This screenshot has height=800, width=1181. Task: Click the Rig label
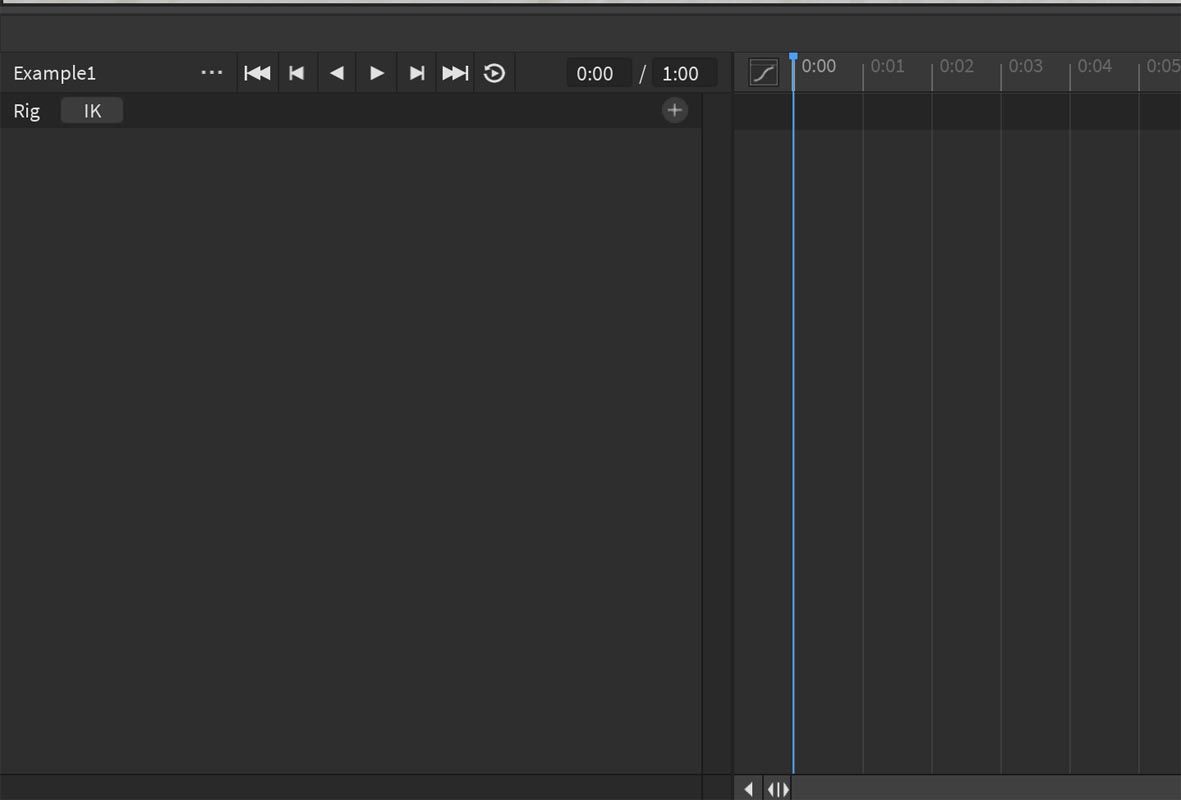[x=26, y=111]
